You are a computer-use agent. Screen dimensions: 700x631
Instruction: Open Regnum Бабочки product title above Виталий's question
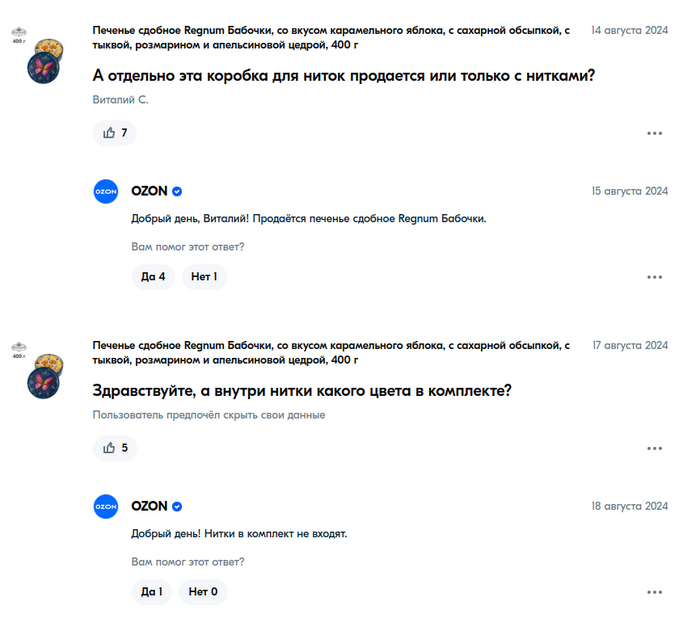click(x=330, y=38)
